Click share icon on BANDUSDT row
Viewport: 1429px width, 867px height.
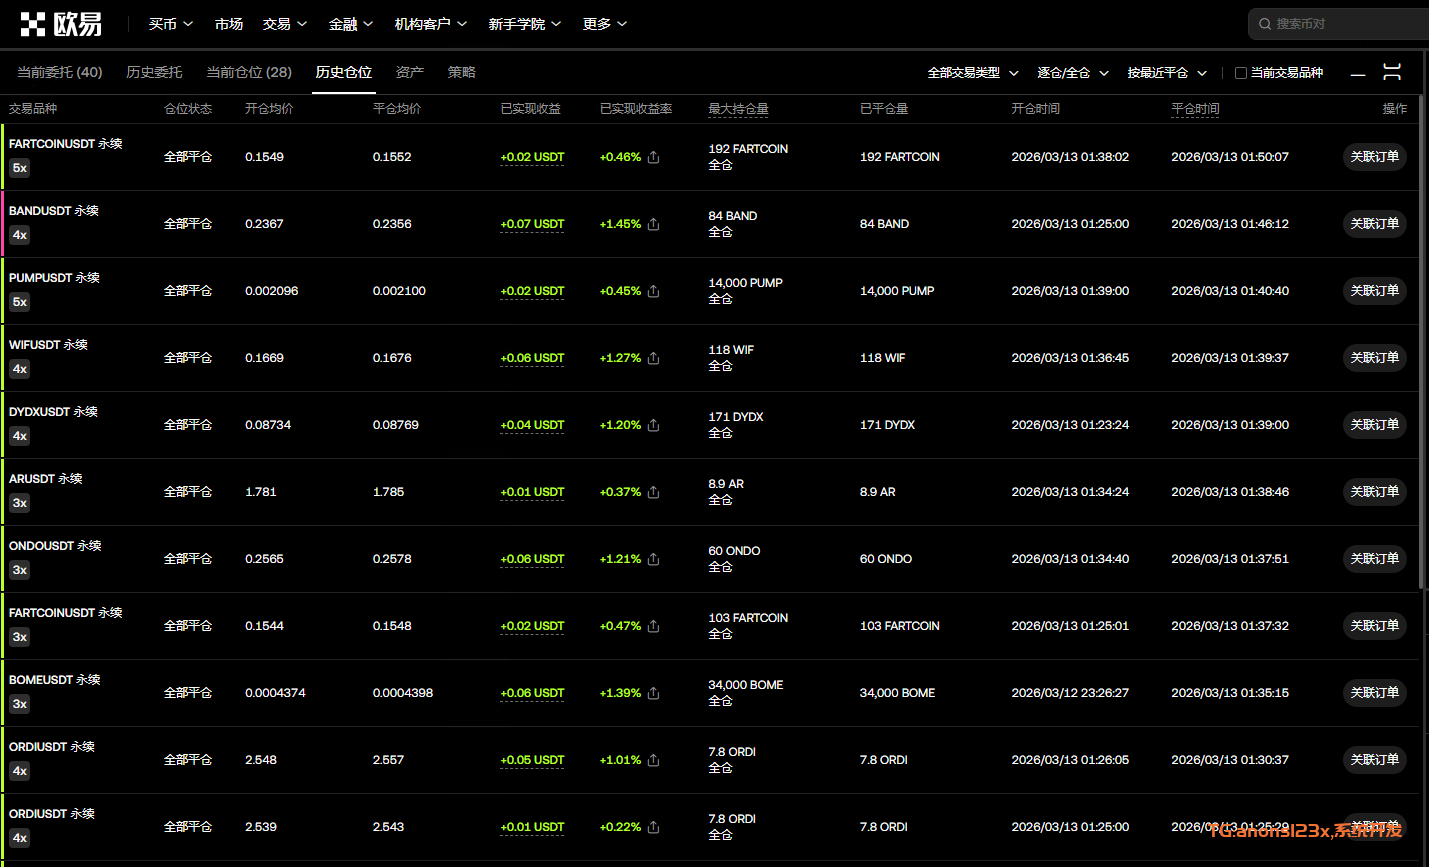[653, 224]
